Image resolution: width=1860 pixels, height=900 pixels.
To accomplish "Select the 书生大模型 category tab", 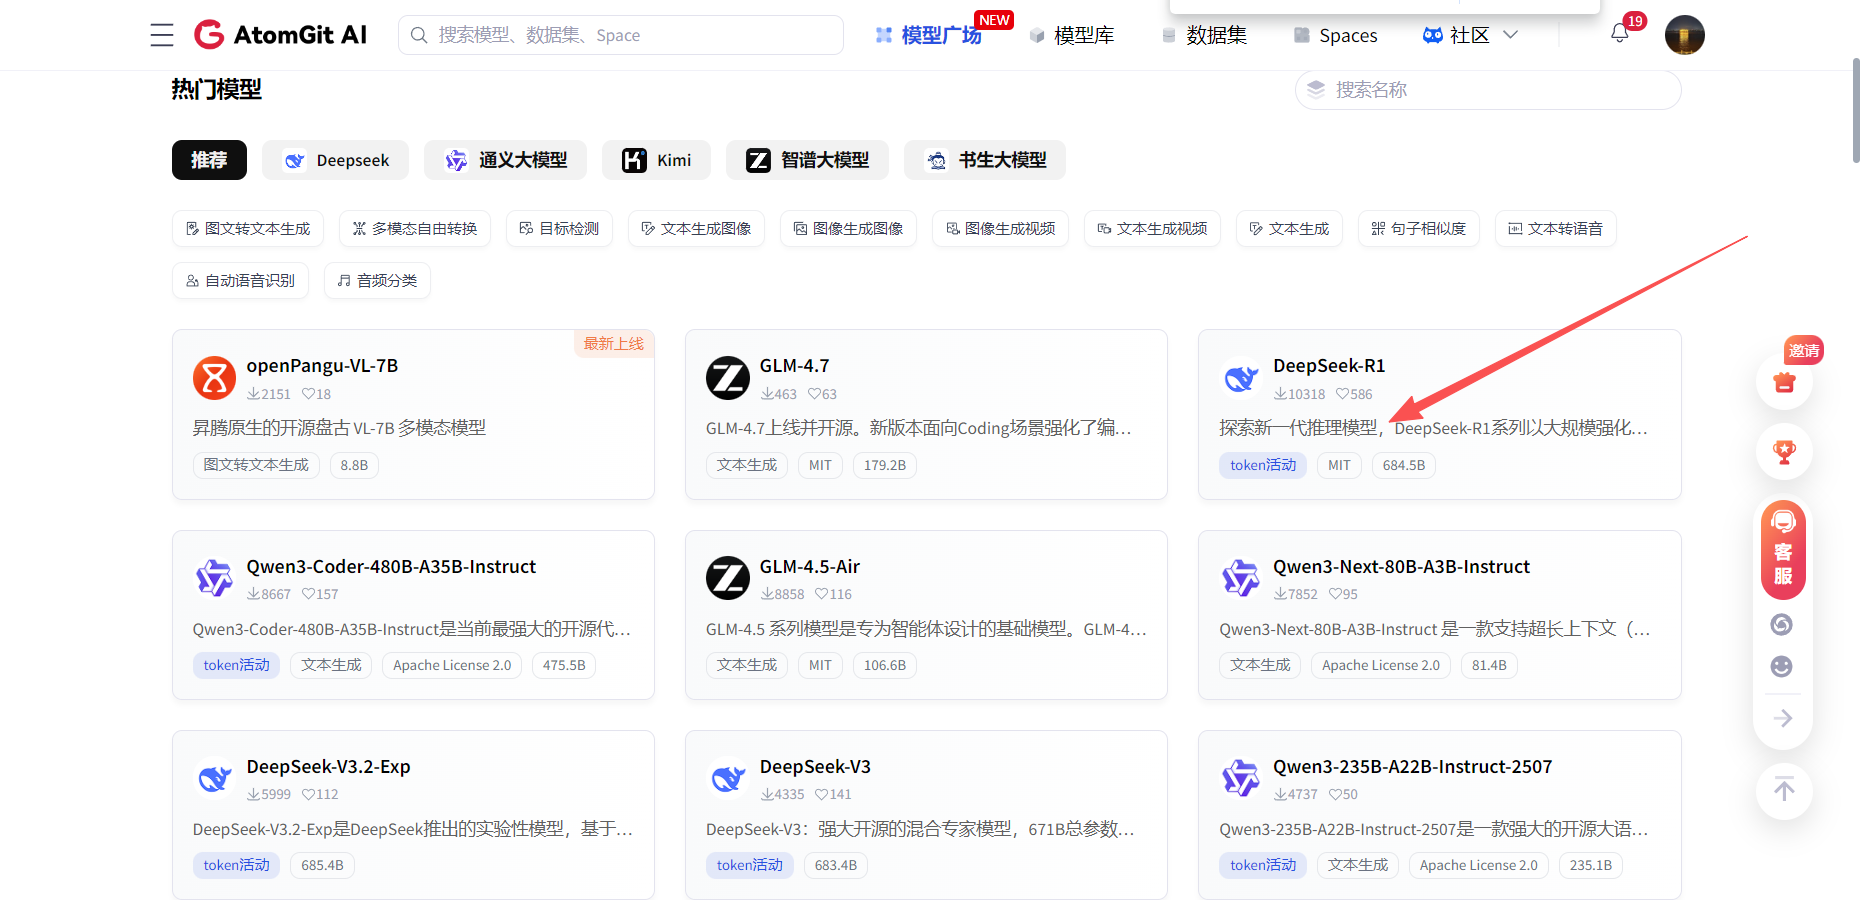I will 985,160.
